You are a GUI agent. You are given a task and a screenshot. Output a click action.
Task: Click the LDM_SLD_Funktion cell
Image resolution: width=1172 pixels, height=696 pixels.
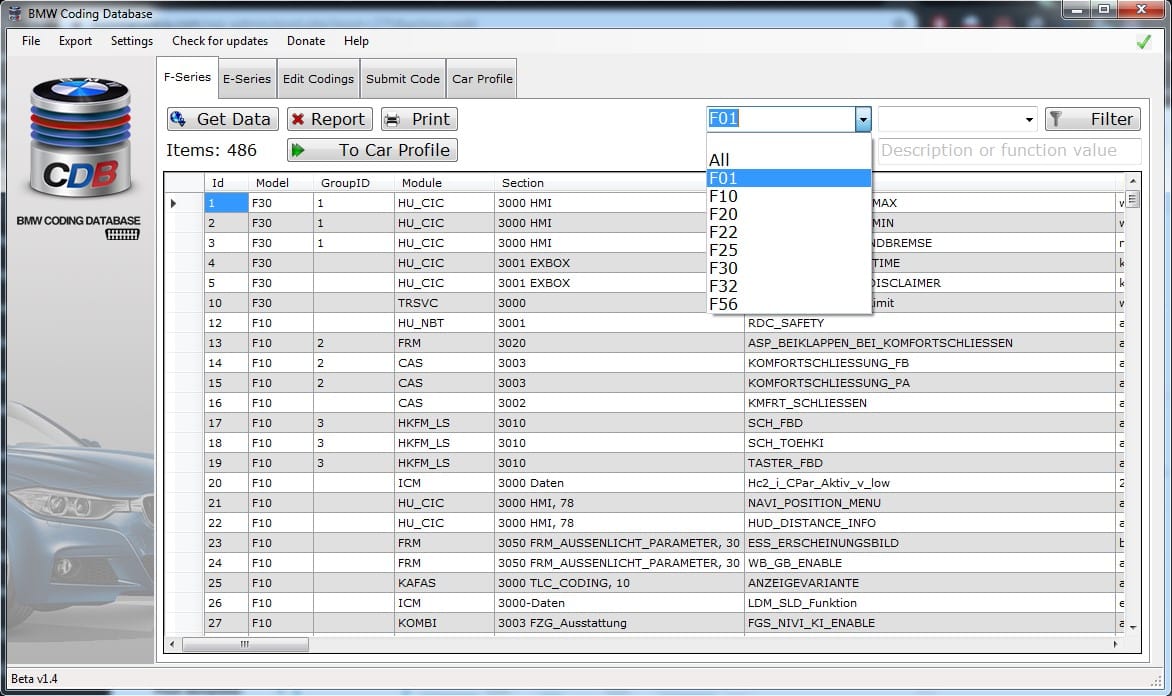tap(930, 603)
